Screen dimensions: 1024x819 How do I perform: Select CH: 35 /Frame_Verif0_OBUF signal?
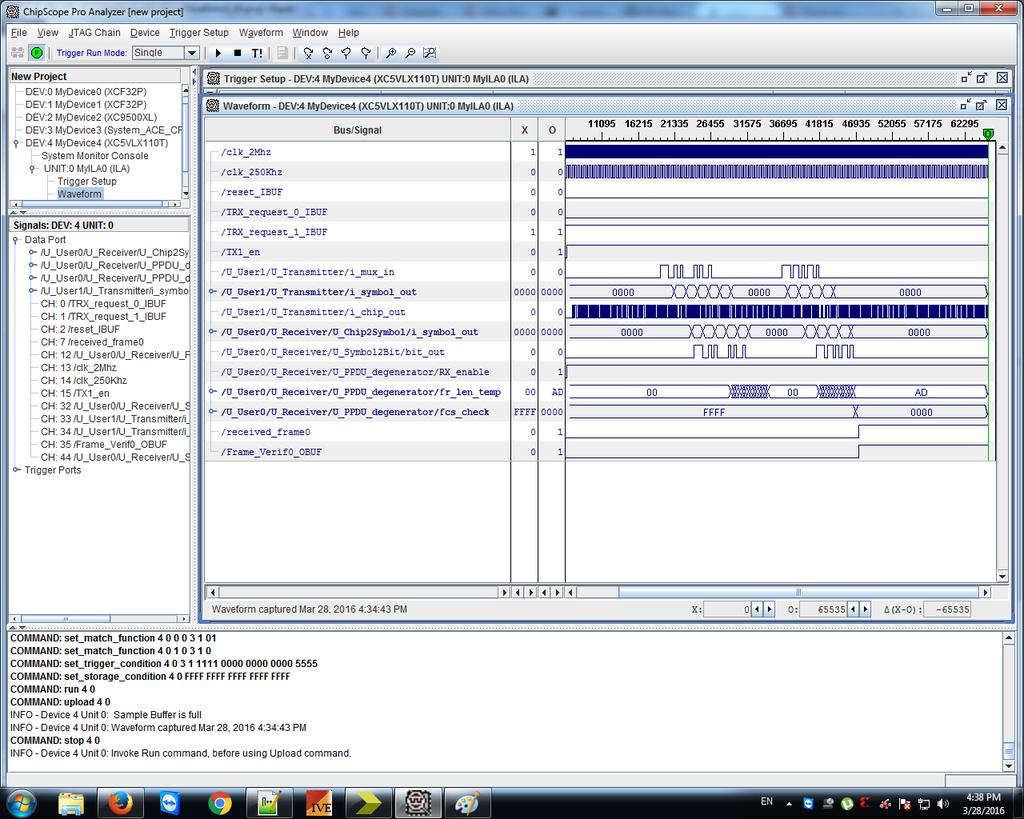coord(104,445)
